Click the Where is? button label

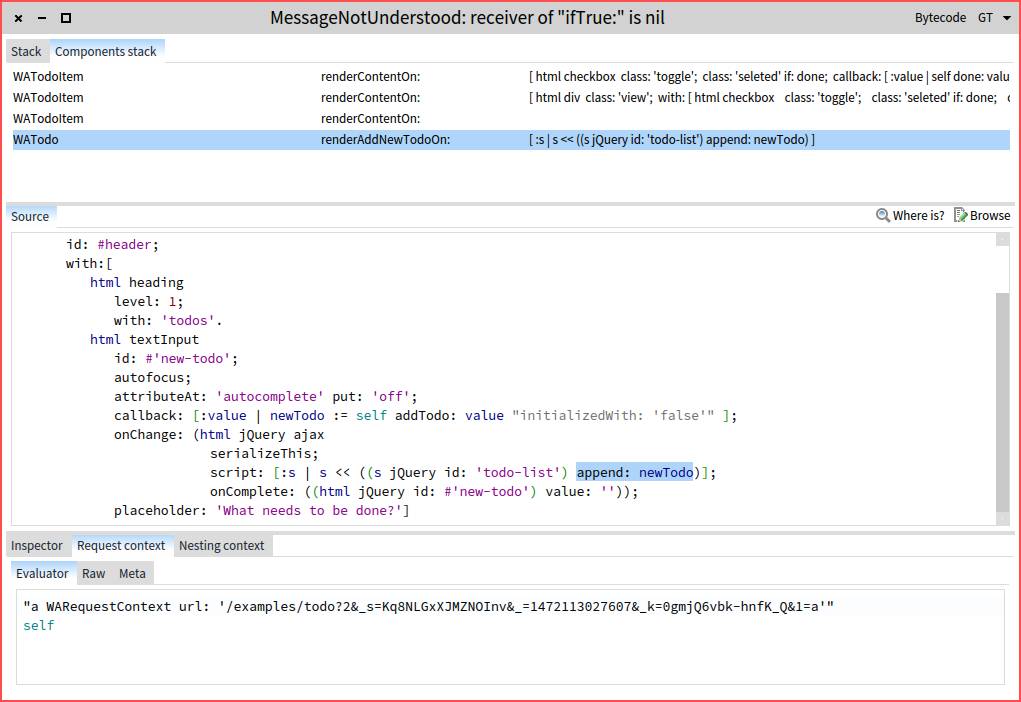(918, 216)
